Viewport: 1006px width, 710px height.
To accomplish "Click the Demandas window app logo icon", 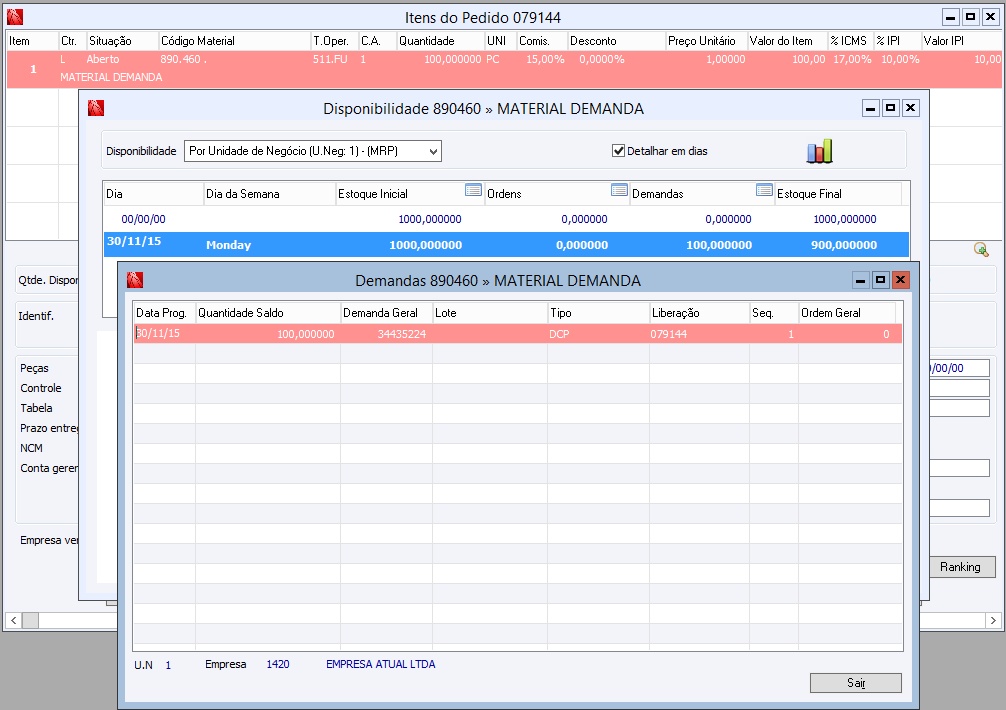I will coord(135,280).
